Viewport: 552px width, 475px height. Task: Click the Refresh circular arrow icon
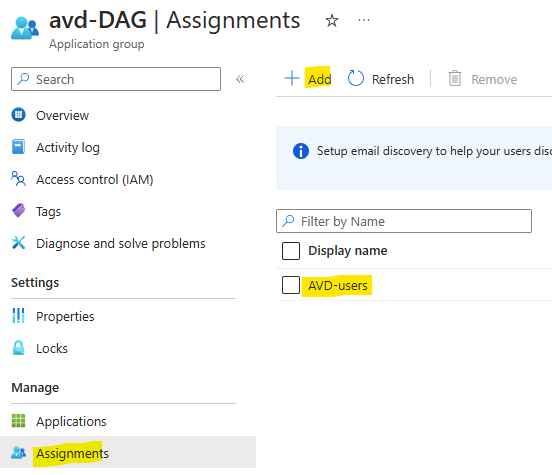[356, 78]
